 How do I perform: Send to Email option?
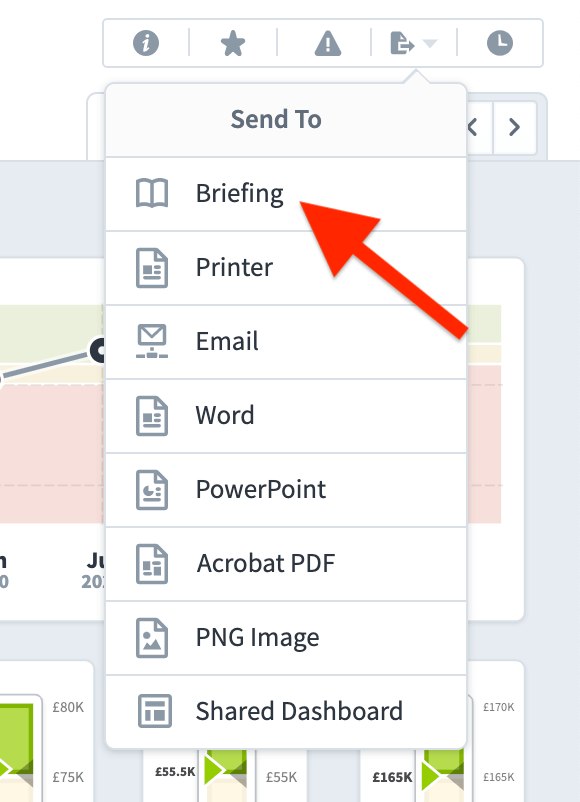tap(286, 342)
